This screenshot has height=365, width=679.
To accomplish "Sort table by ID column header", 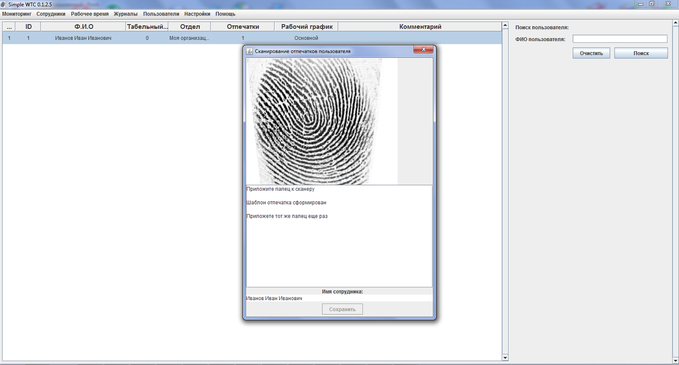I will pos(29,26).
